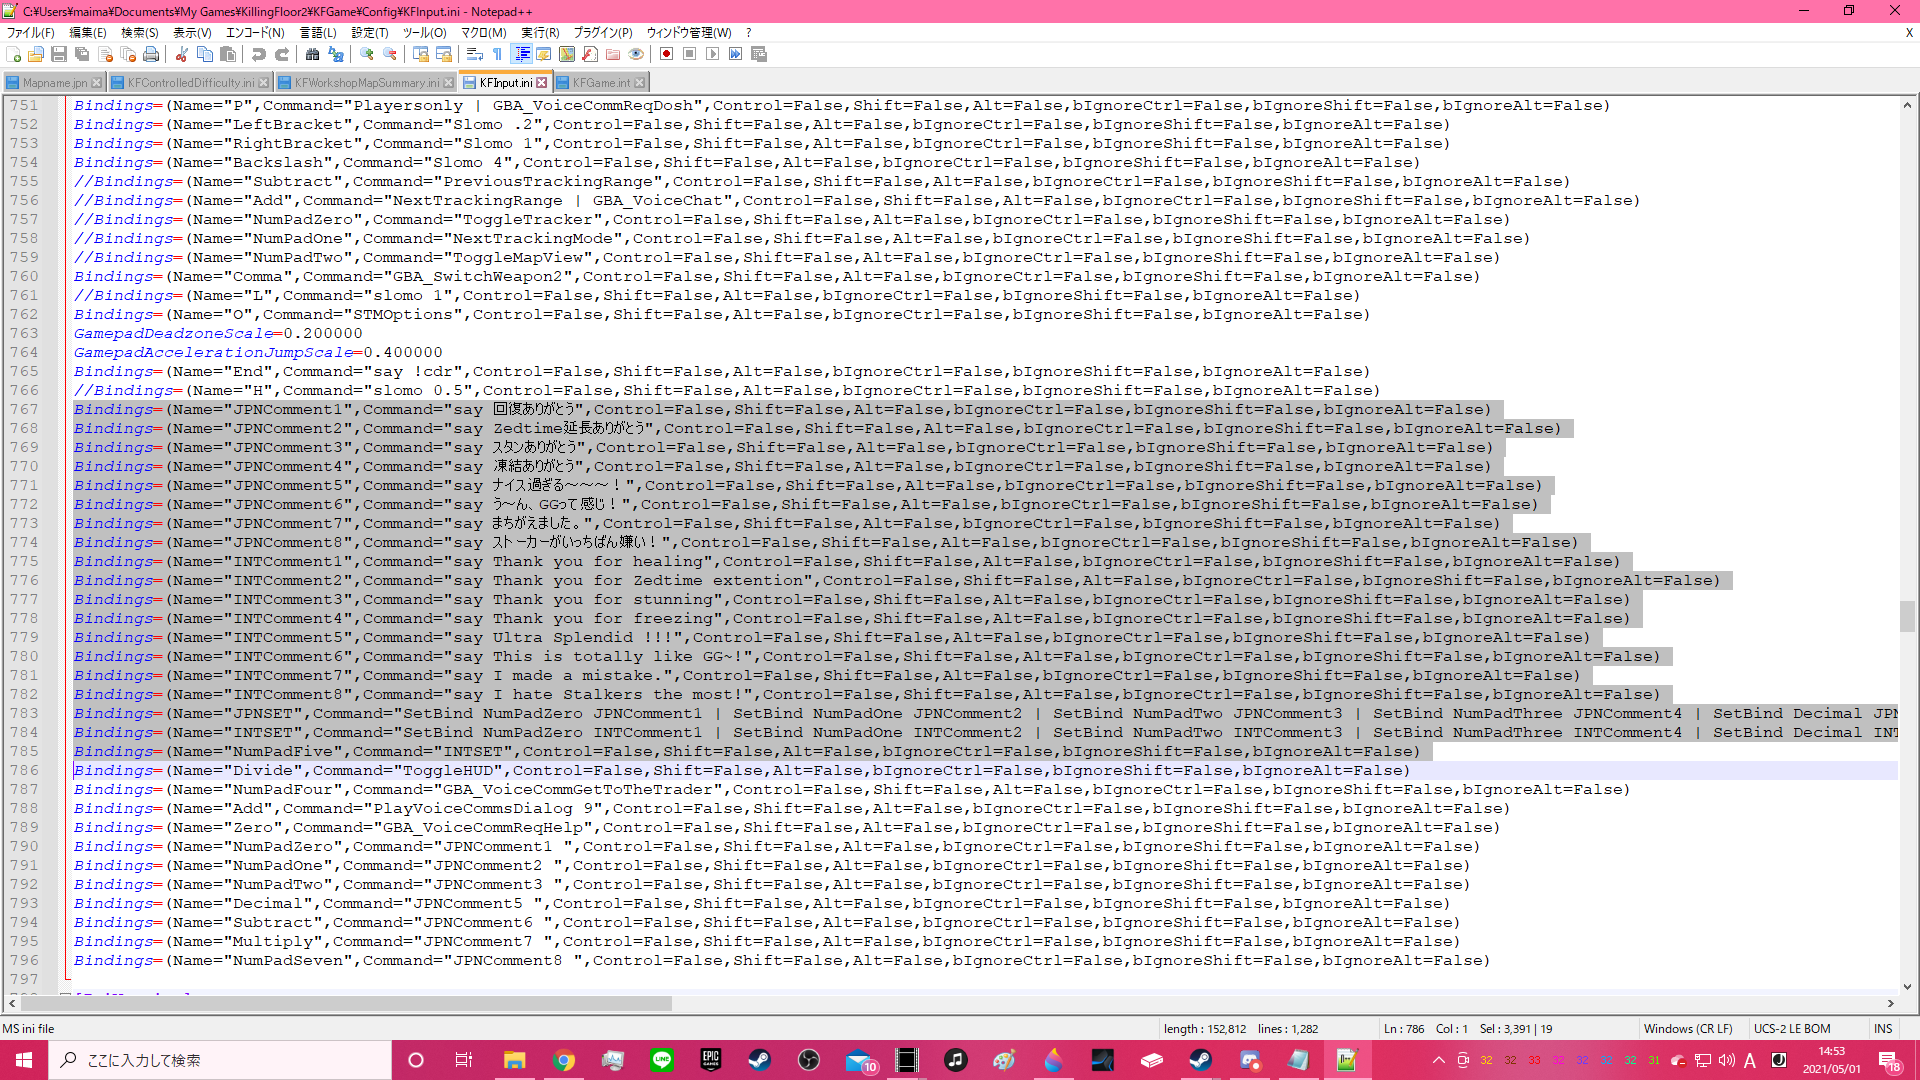
Task: Open the エンコード(N) encoding menu
Action: (x=255, y=33)
